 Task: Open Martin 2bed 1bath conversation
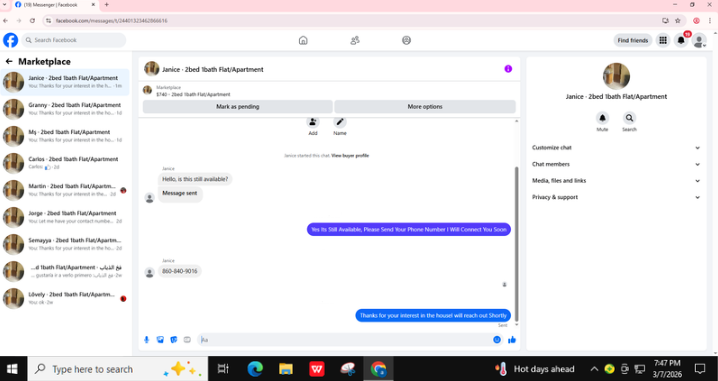(x=65, y=190)
